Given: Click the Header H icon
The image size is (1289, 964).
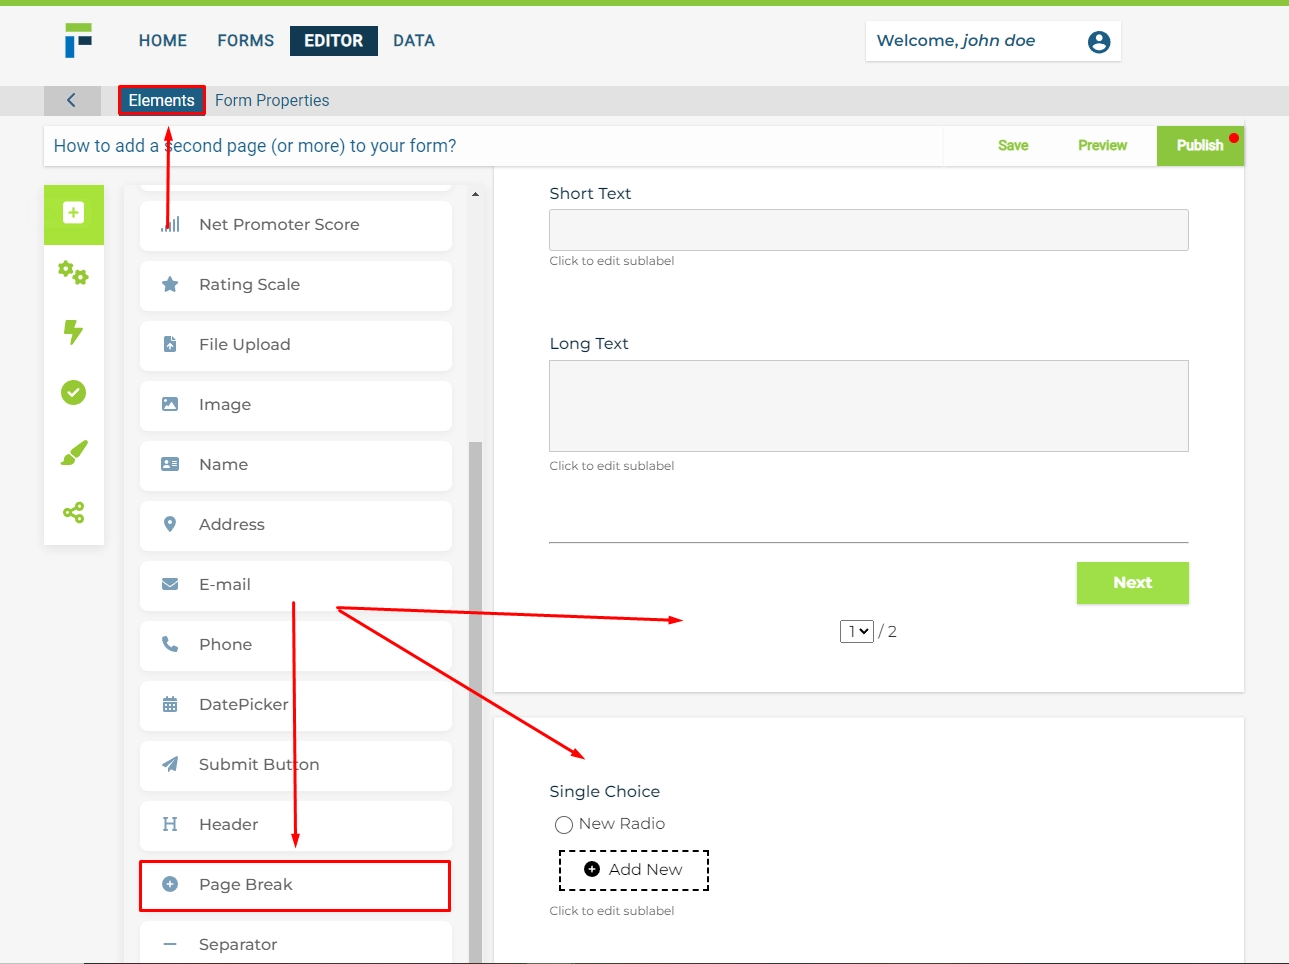Looking at the screenshot, I should pyautogui.click(x=170, y=824).
